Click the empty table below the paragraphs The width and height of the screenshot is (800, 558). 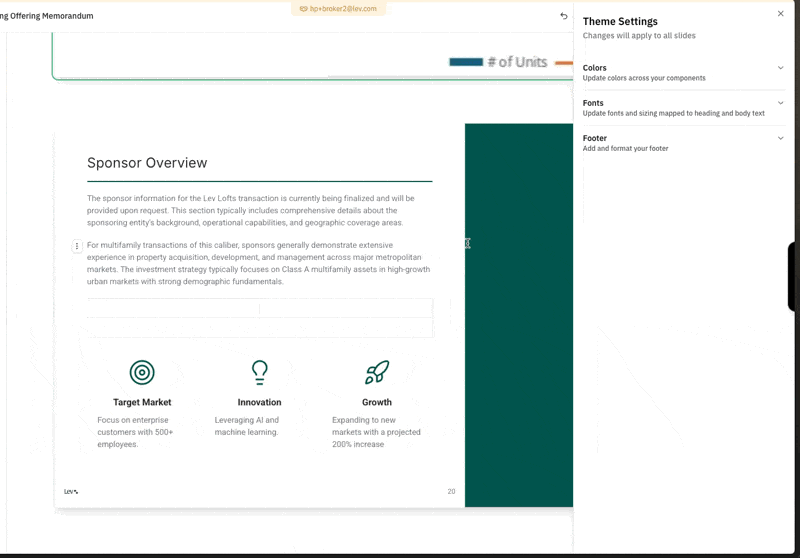coord(259,318)
